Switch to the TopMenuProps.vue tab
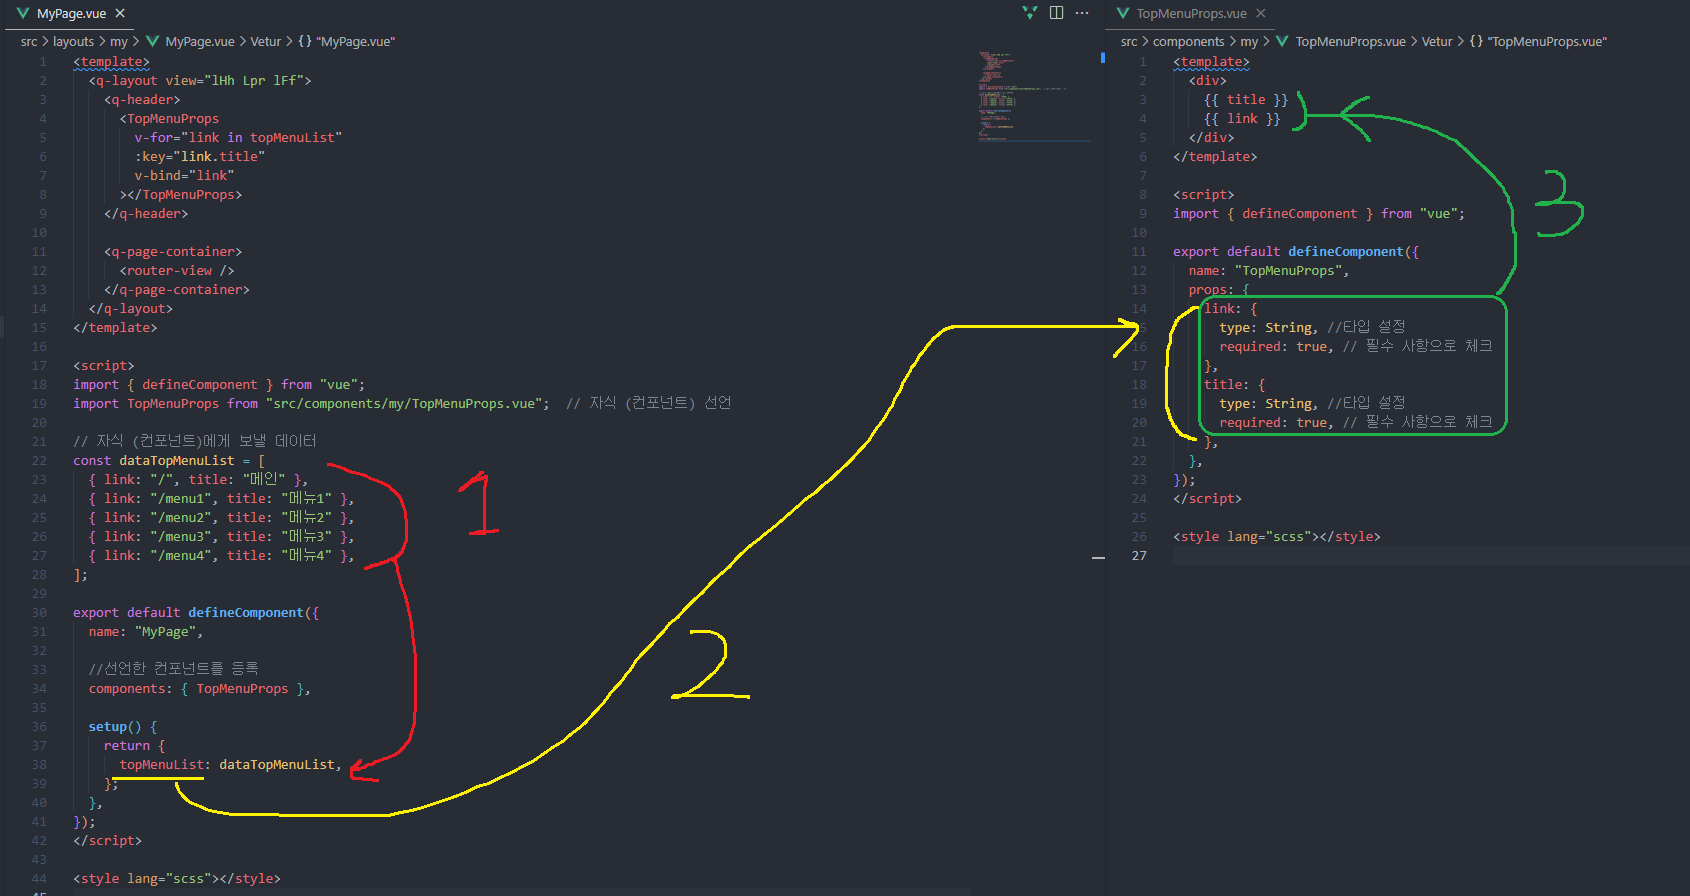This screenshot has width=1690, height=896. click(1191, 13)
